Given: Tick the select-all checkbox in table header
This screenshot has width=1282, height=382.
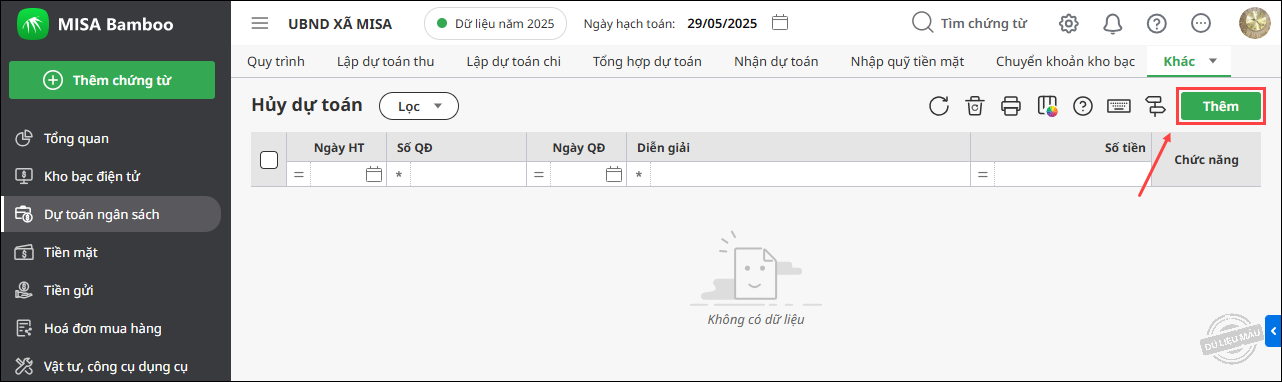Looking at the screenshot, I should 269,160.
